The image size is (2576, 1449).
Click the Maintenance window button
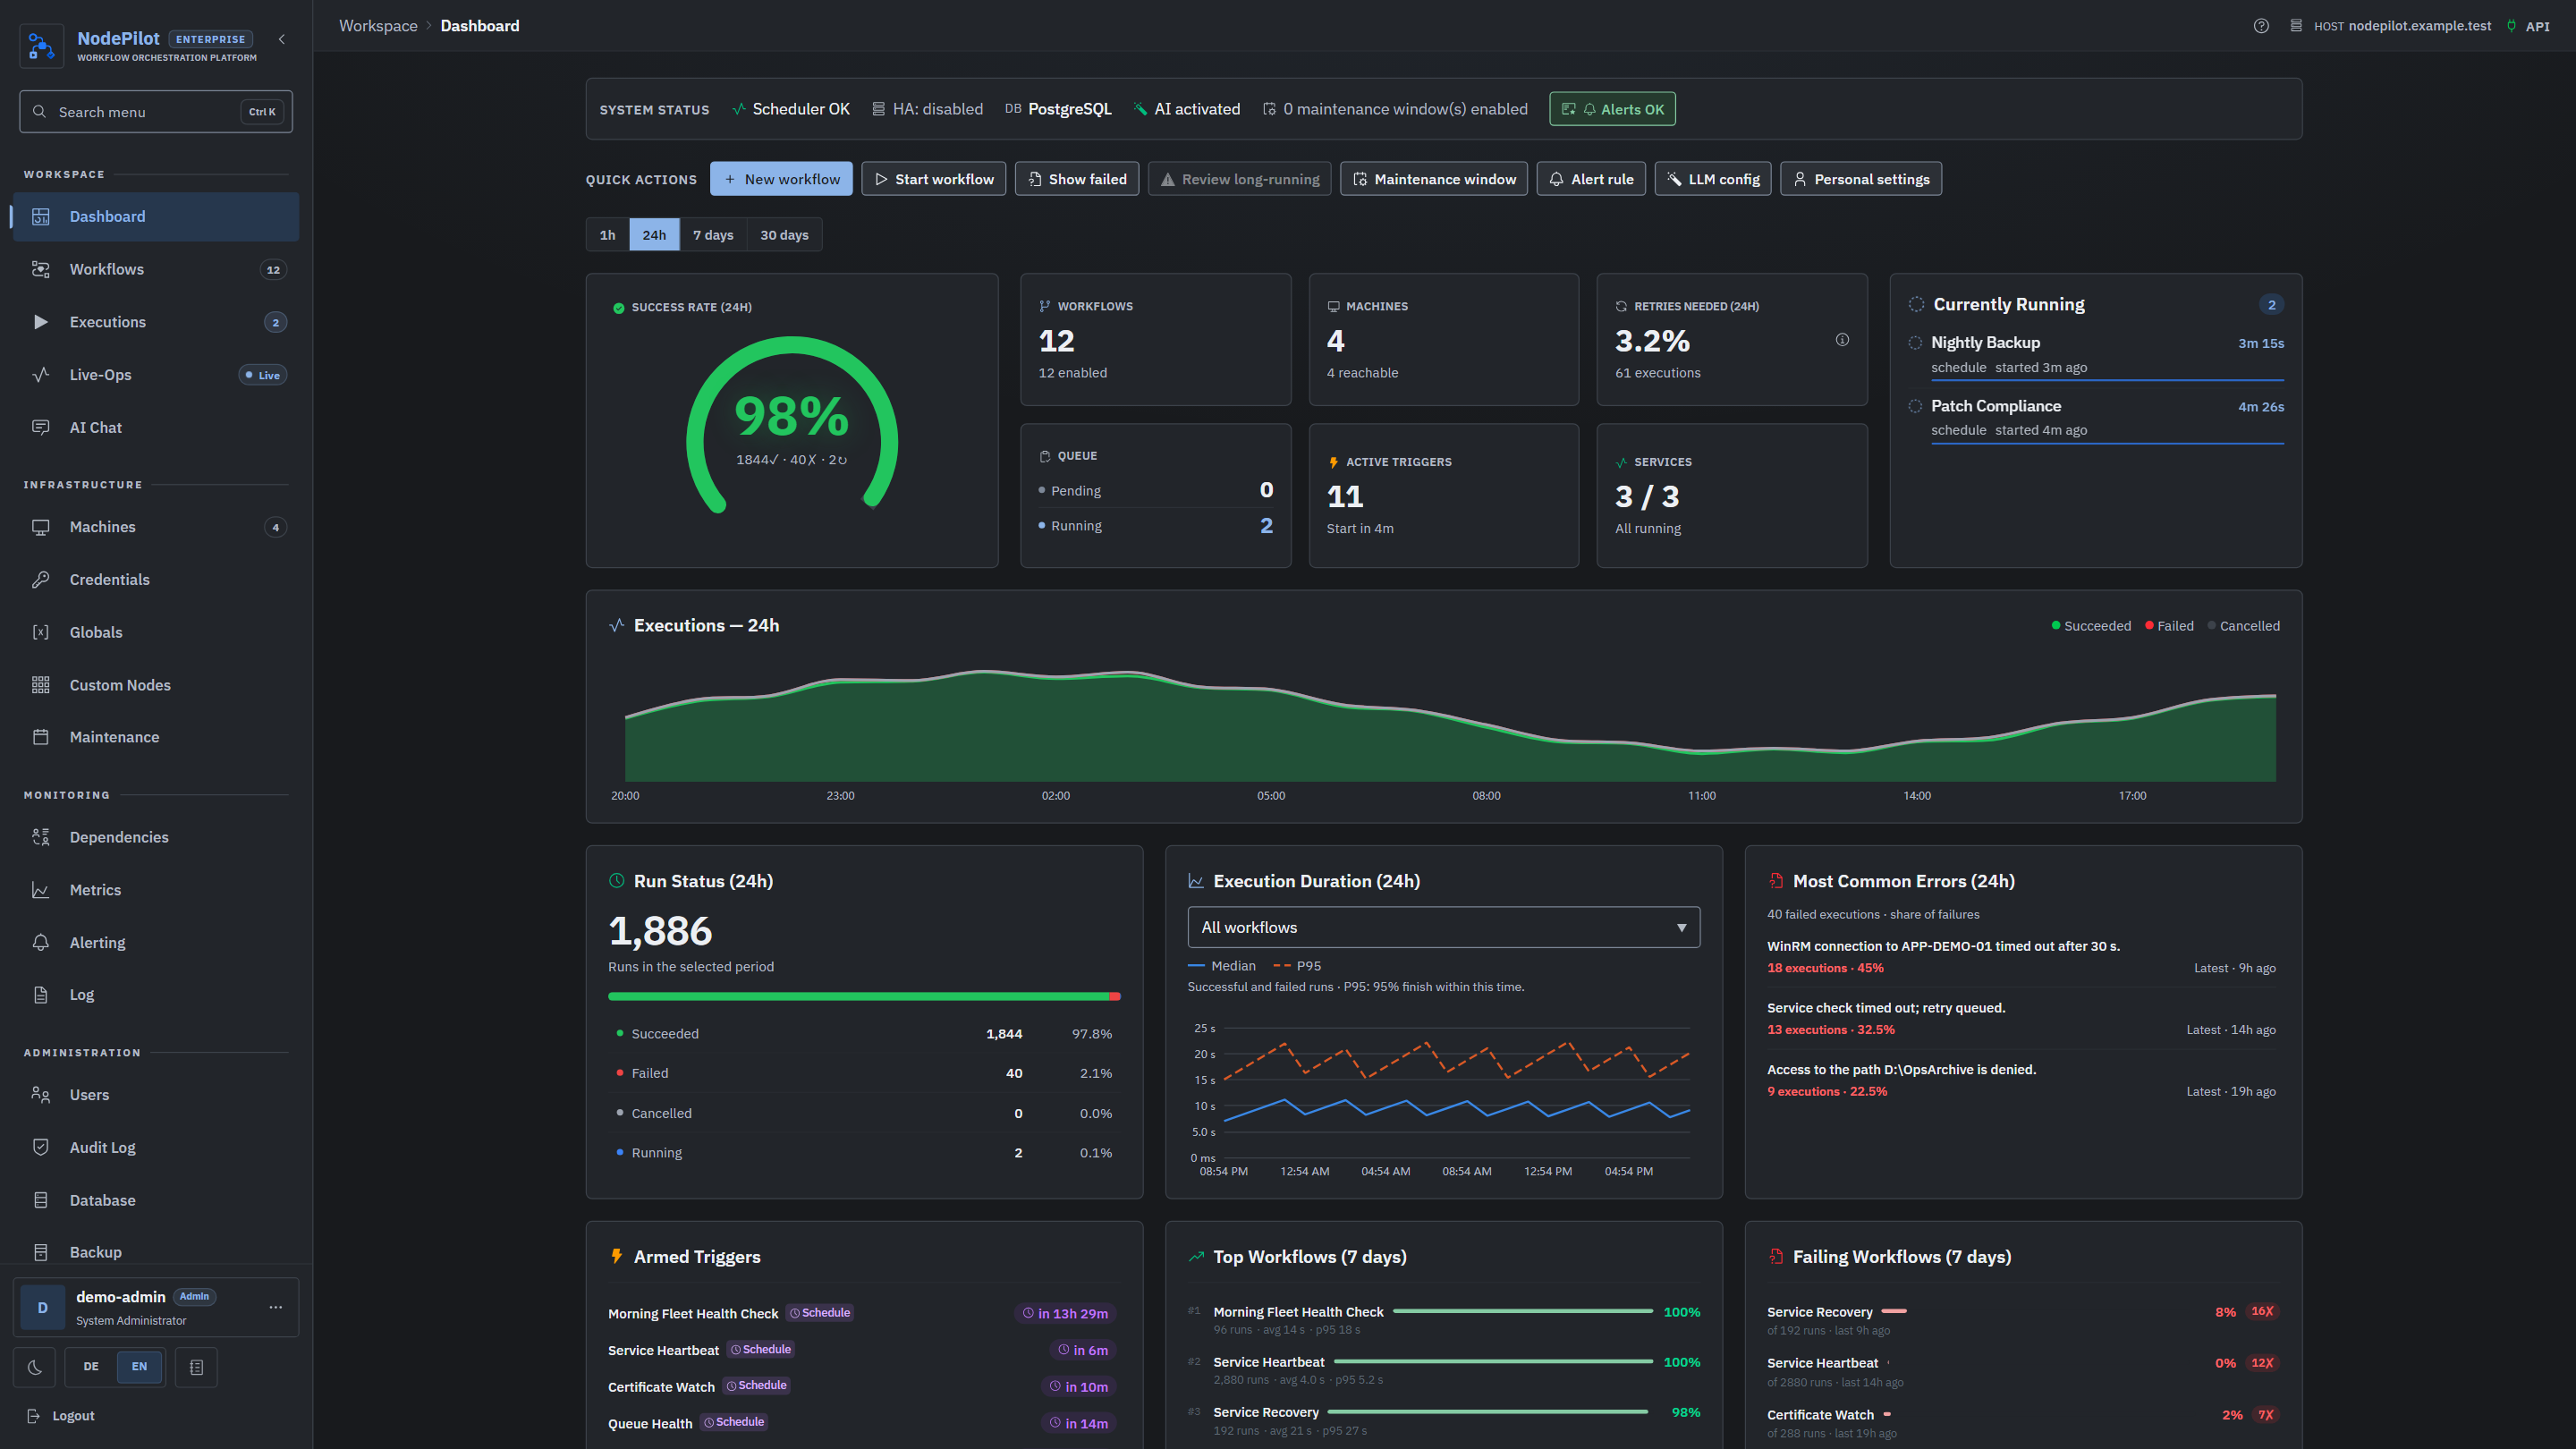1433,179
